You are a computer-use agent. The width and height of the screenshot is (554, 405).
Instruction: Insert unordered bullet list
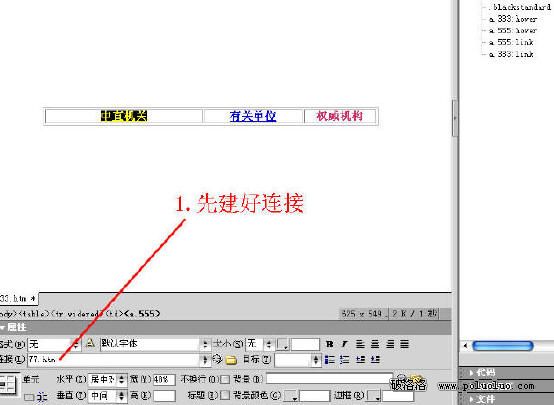pos(329,360)
